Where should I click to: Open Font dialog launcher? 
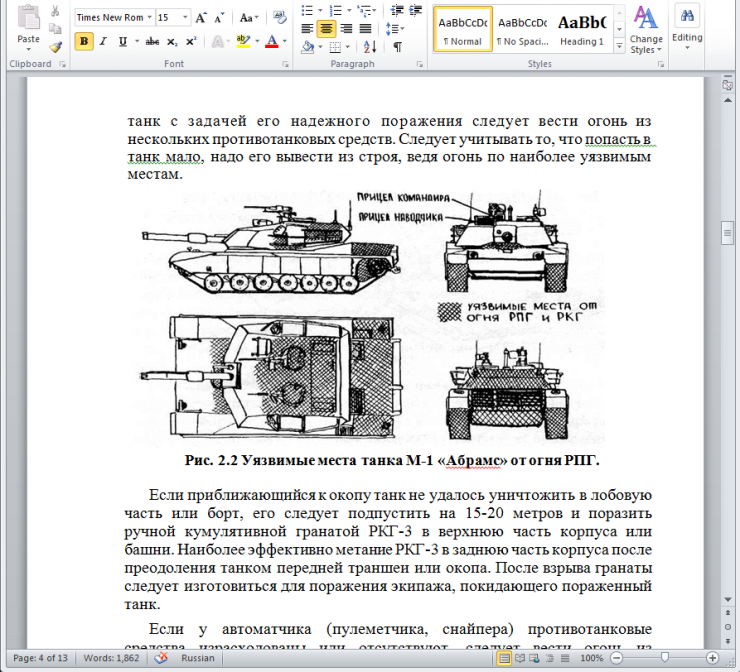tap(286, 64)
